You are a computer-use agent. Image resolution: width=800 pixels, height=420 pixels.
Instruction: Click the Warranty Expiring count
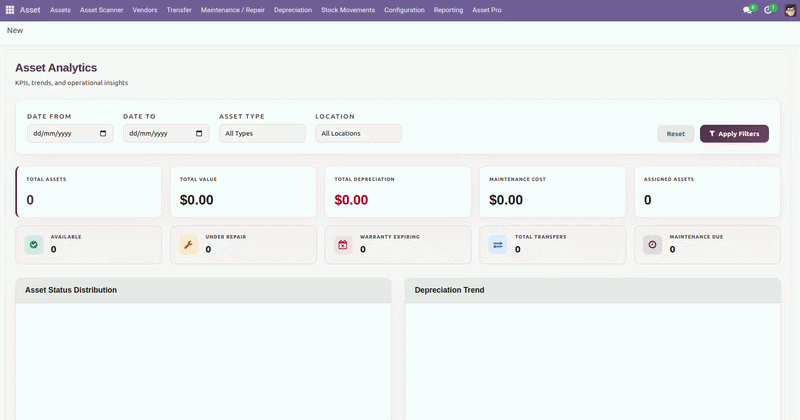[x=363, y=250]
